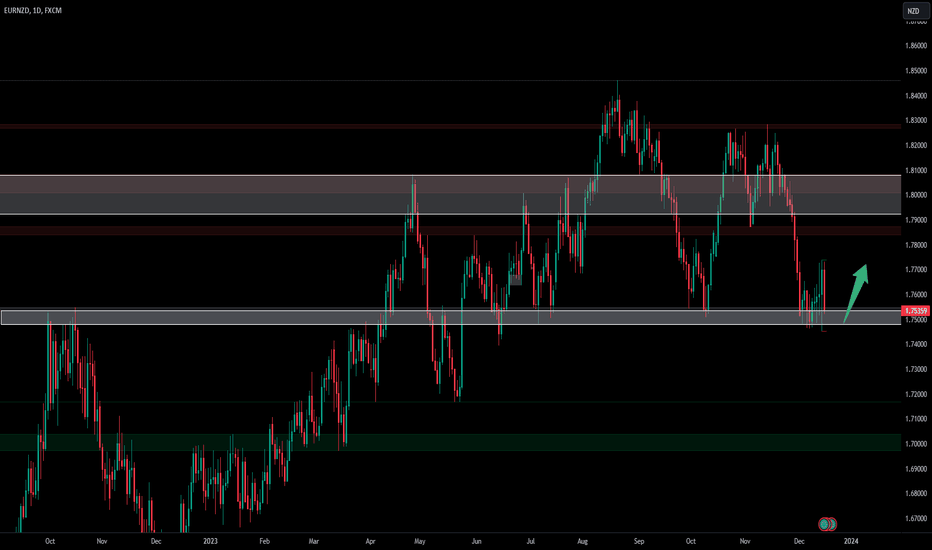Screen dimensions: 932x550
Task: Click the 1.80000 price scale label
Action: [916, 194]
